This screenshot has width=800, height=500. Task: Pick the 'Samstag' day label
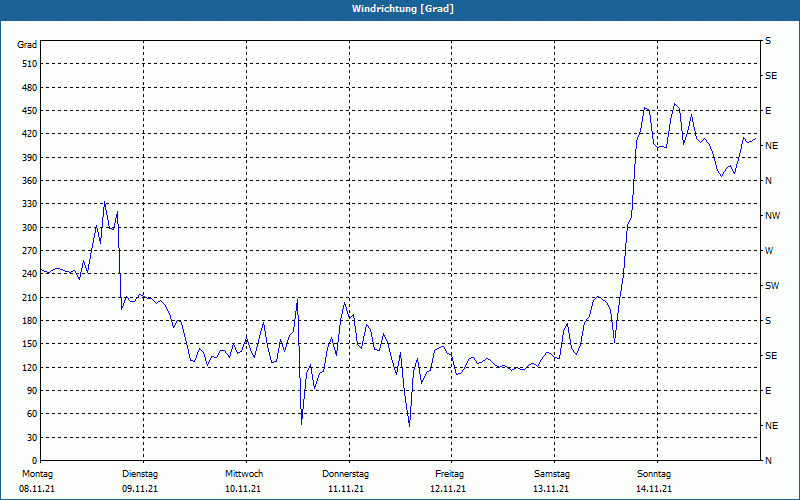click(552, 474)
